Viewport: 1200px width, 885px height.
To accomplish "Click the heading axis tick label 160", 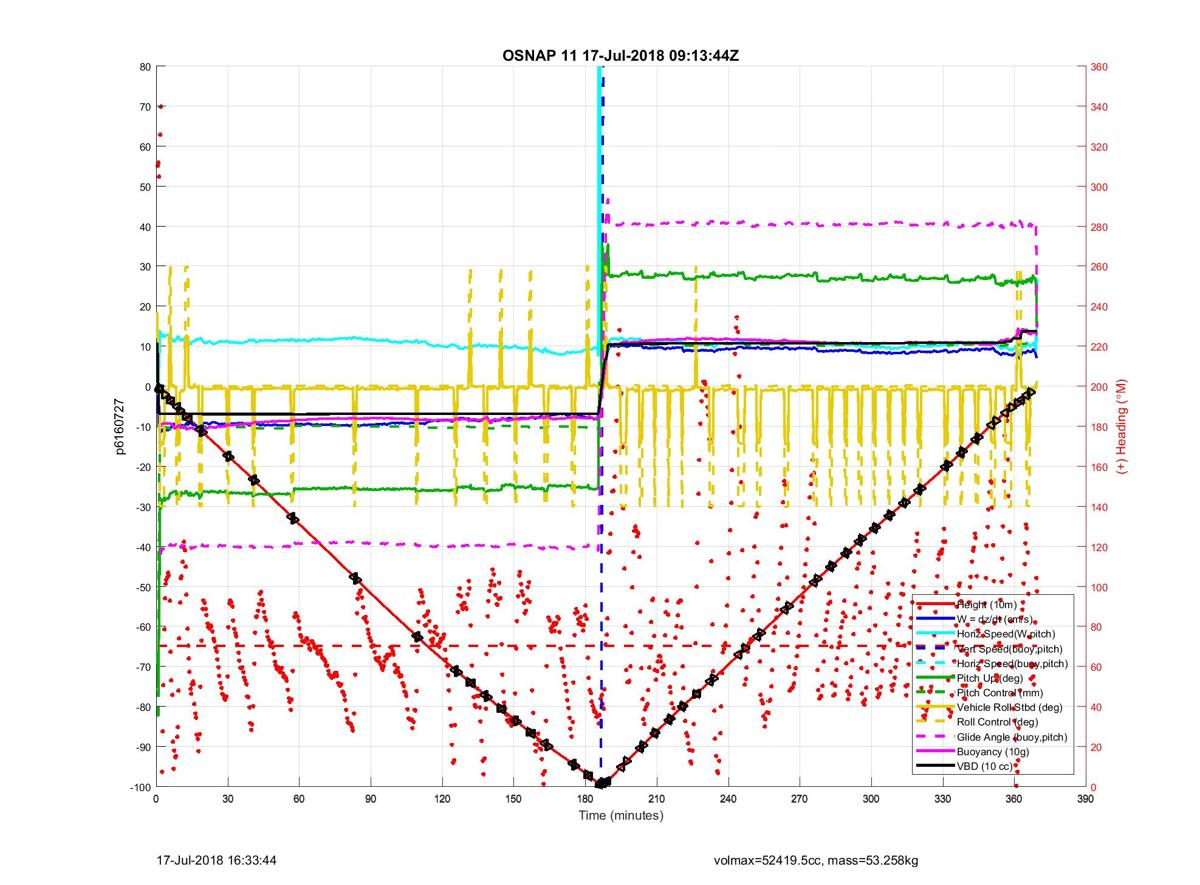I will pos(1100,467).
